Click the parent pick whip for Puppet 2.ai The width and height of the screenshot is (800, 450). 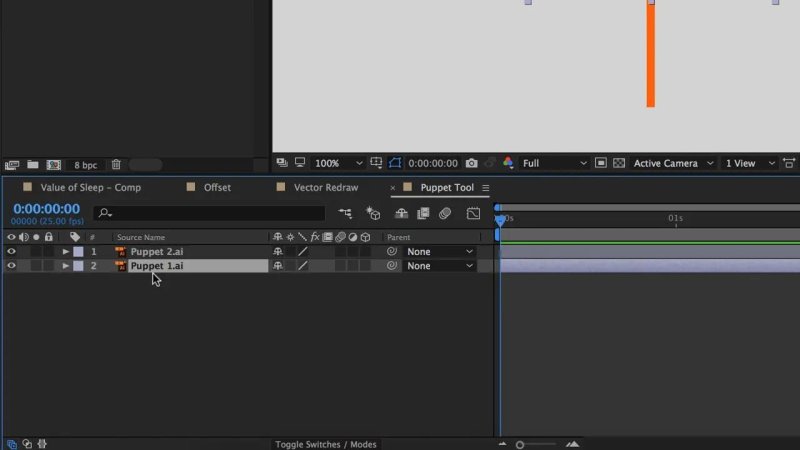coord(391,251)
